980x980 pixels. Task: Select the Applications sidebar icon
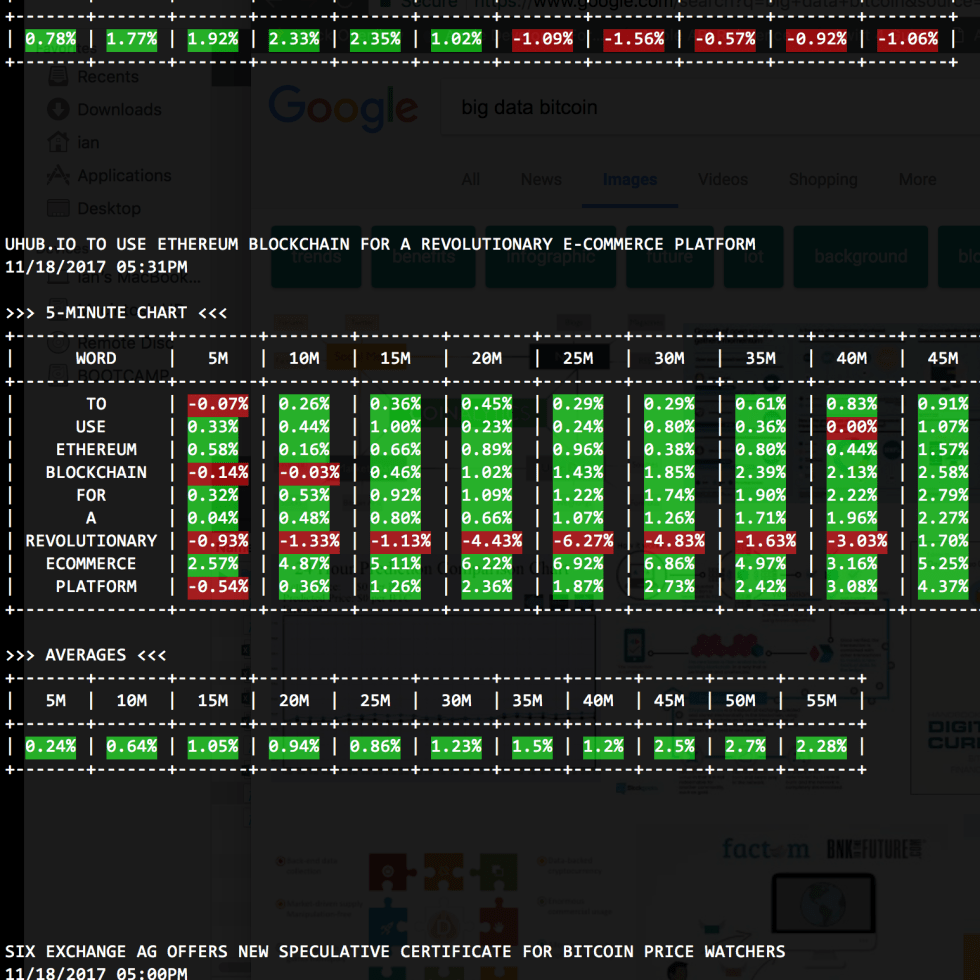coord(59,176)
